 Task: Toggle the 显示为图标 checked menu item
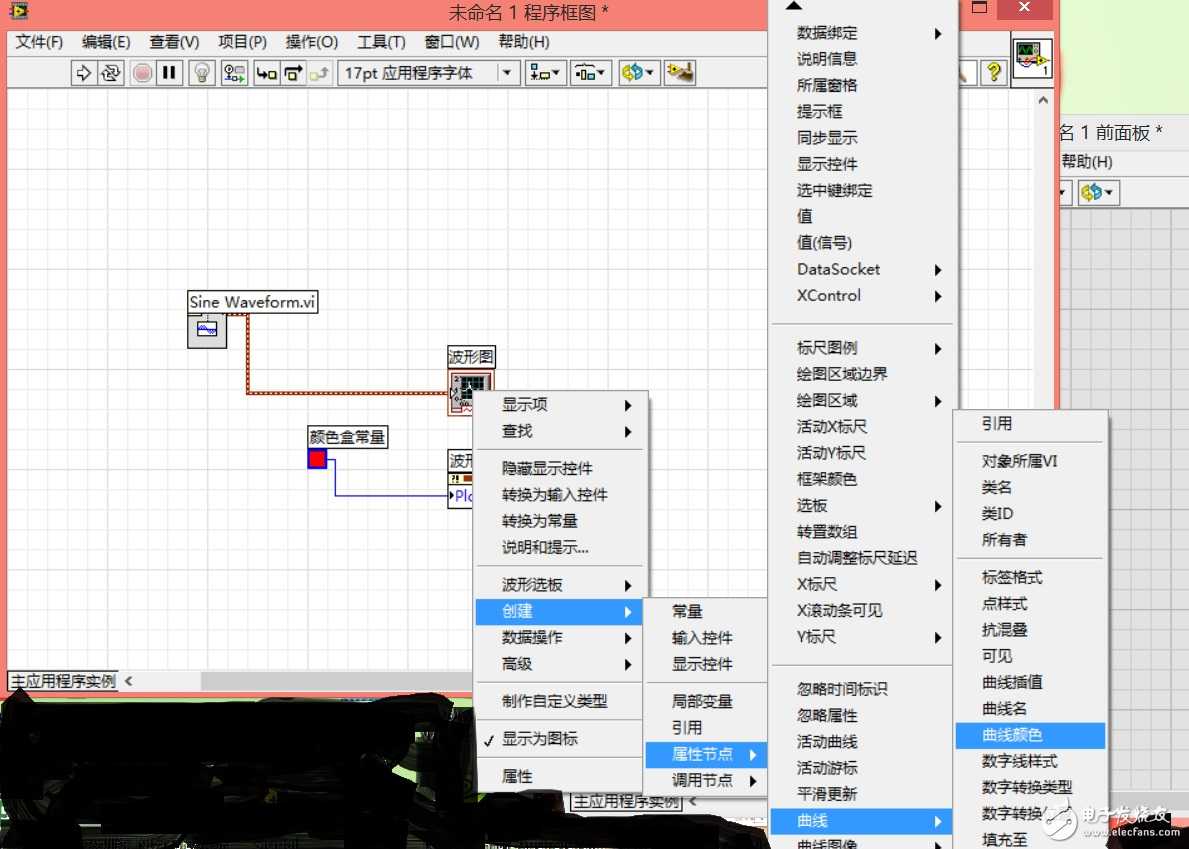(540, 739)
